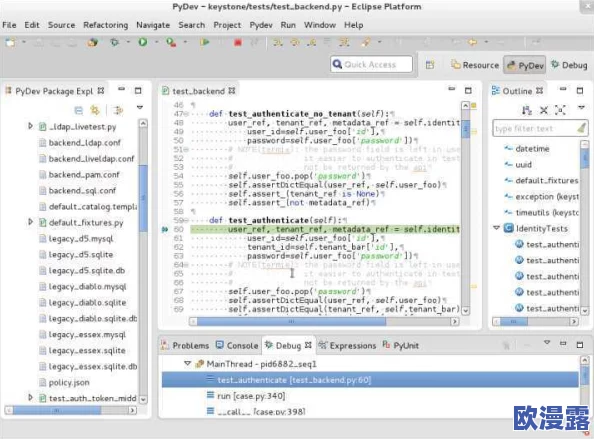Click the sort icon in Outline toolbar

point(527,110)
